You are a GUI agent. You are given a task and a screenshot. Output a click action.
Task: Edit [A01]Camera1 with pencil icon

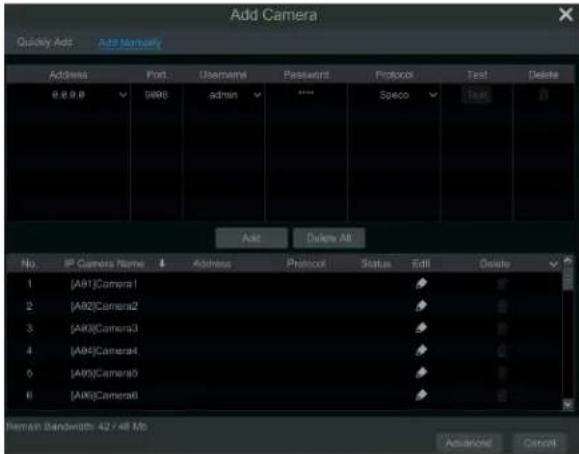pyautogui.click(x=421, y=284)
